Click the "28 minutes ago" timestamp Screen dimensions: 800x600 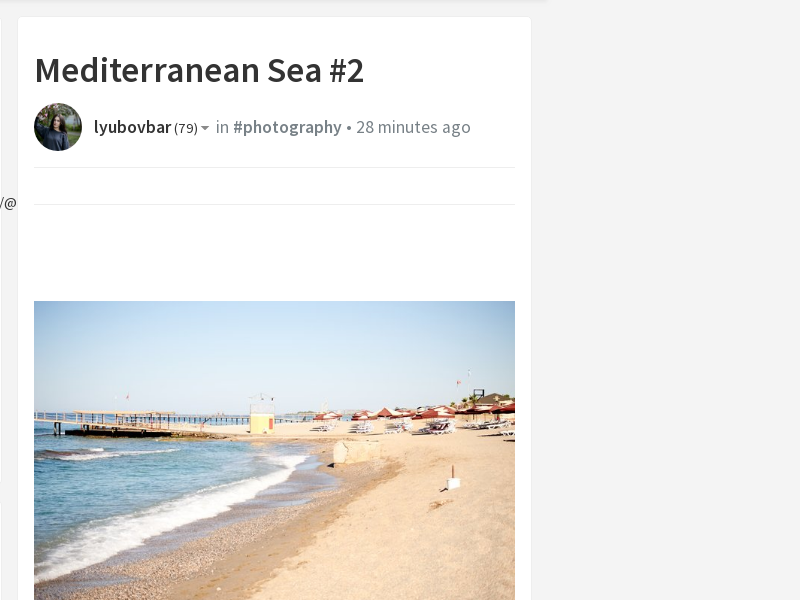coord(413,127)
